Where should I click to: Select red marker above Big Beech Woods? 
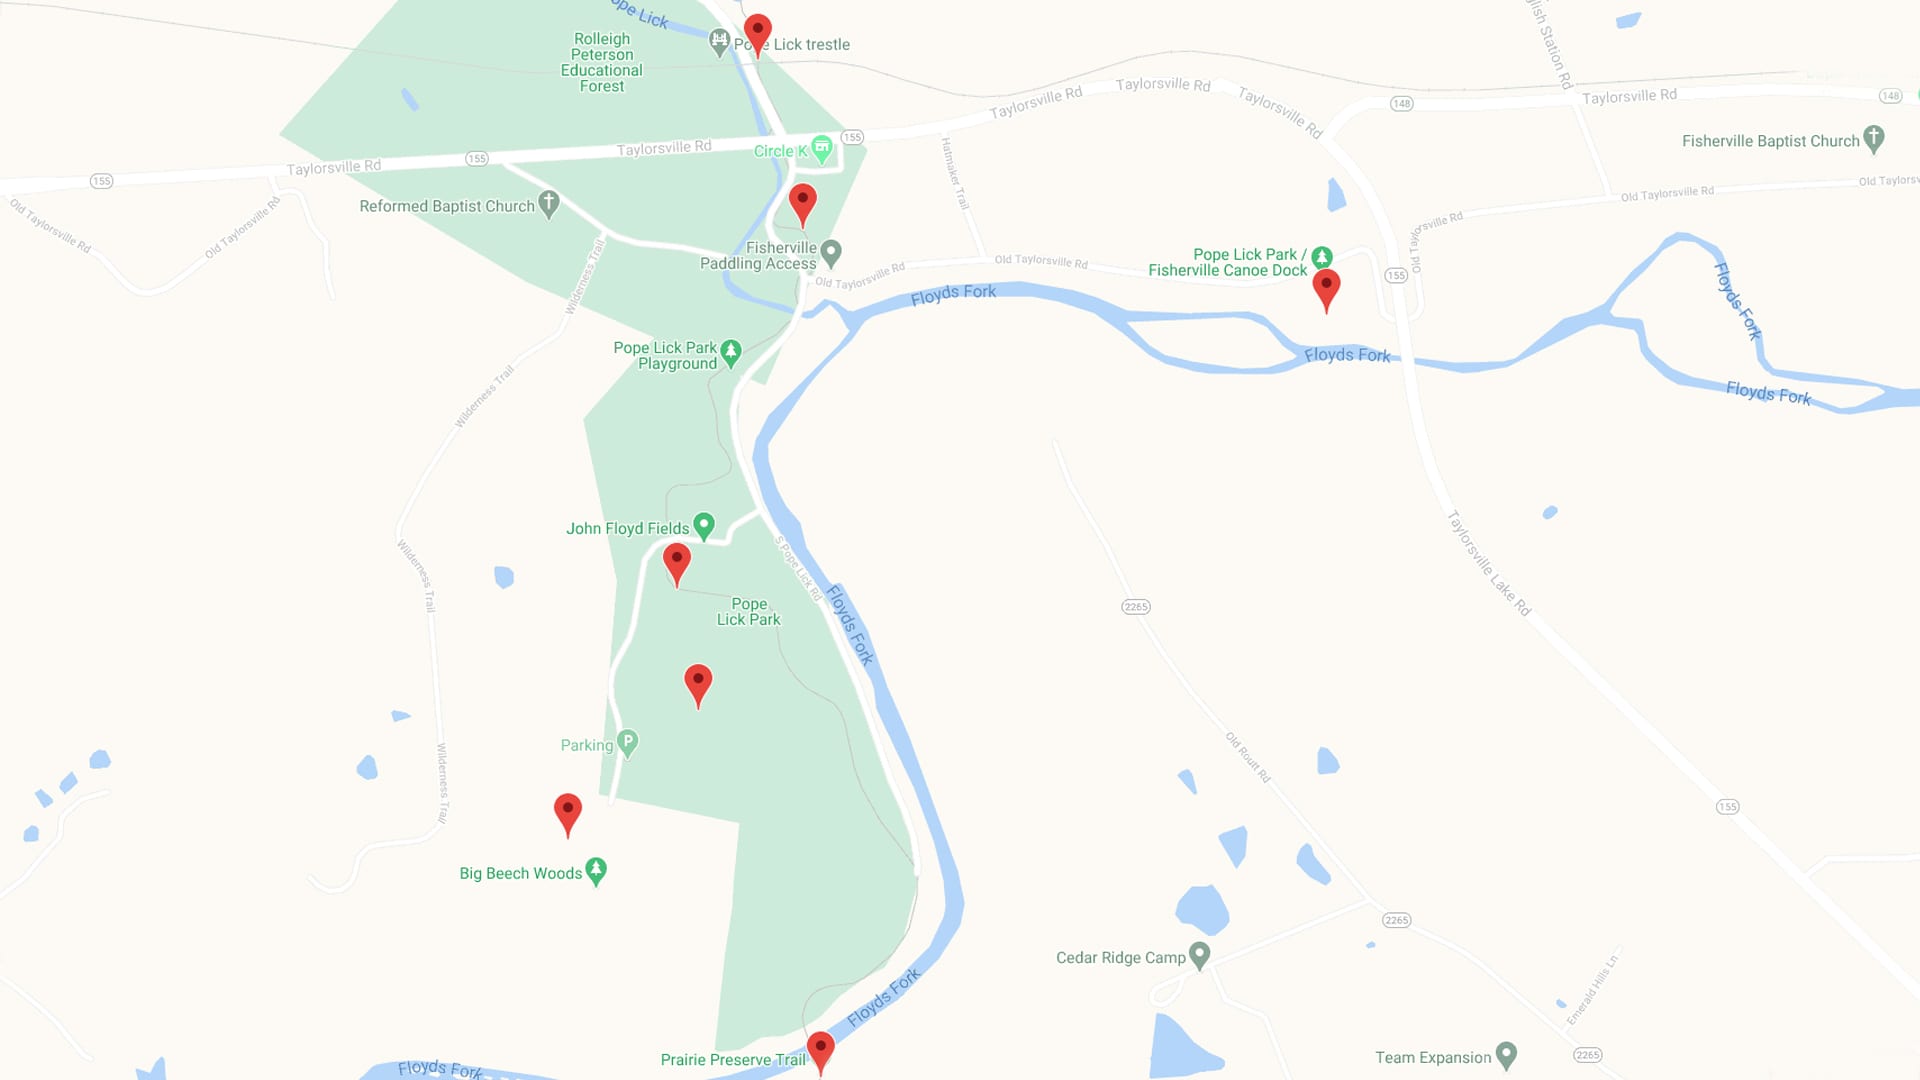[568, 815]
